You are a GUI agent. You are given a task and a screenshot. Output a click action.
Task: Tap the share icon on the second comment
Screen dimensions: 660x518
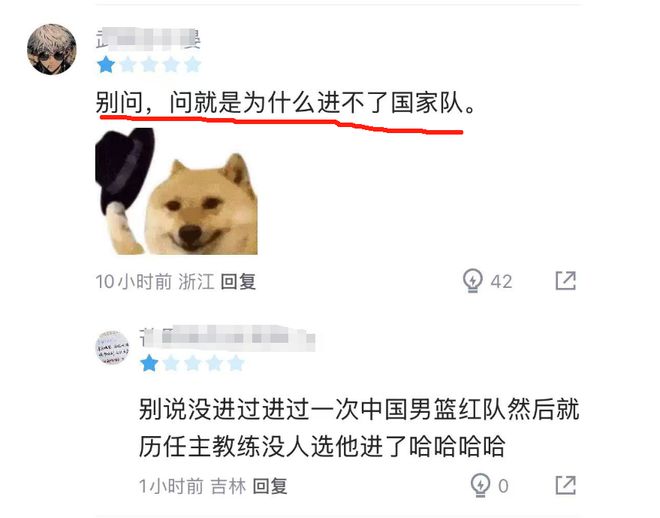point(565,485)
